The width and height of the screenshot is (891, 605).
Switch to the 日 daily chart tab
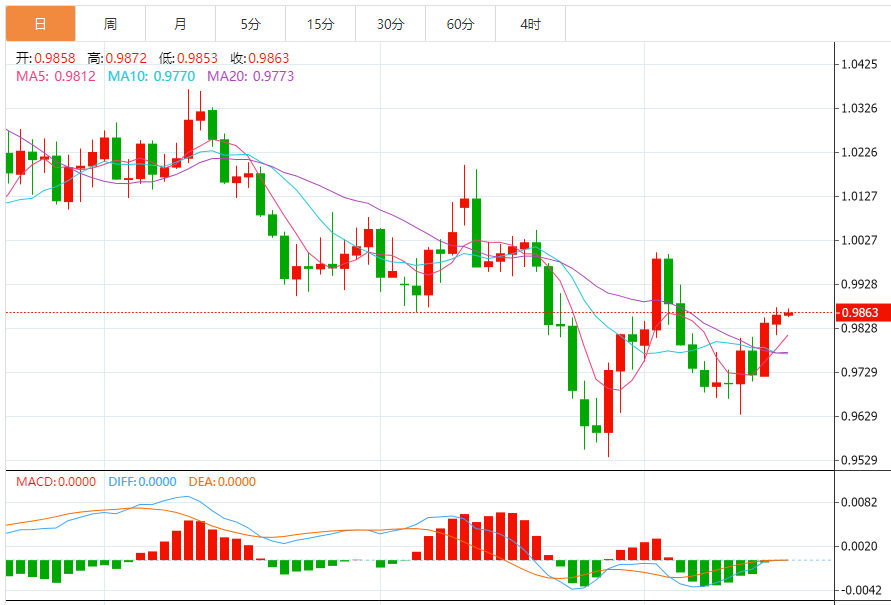[40, 23]
